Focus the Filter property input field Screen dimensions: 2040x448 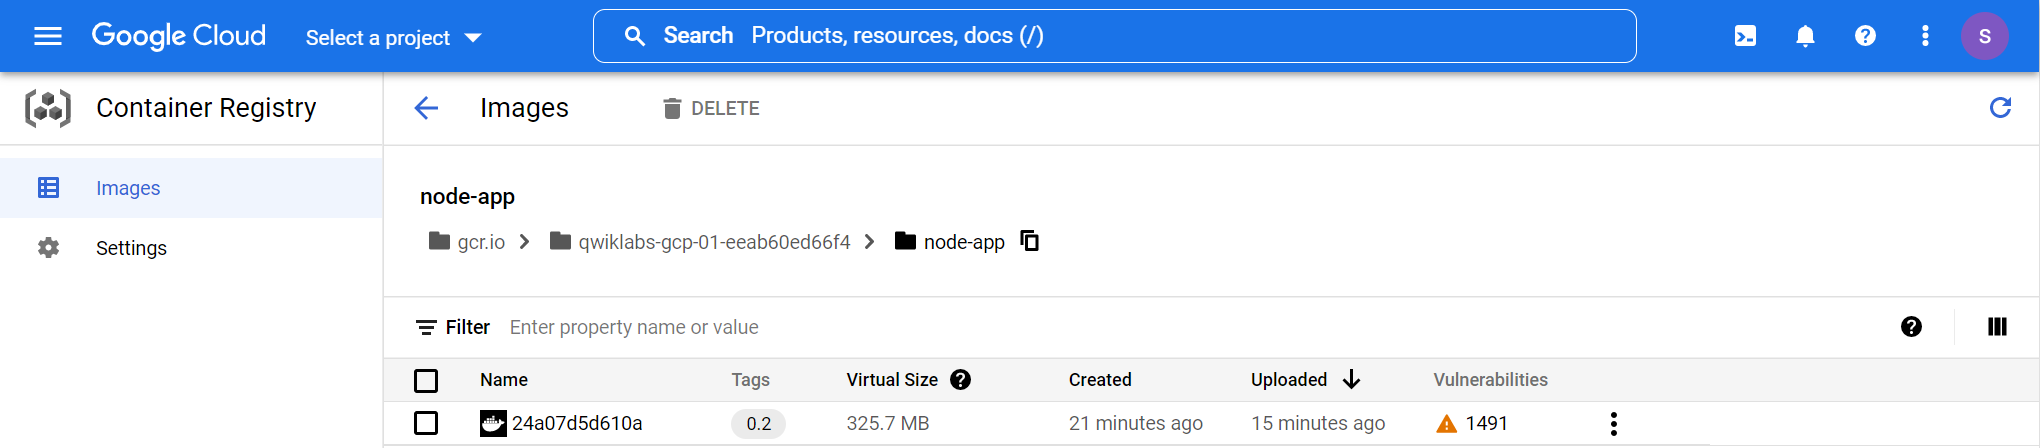pos(1190,327)
